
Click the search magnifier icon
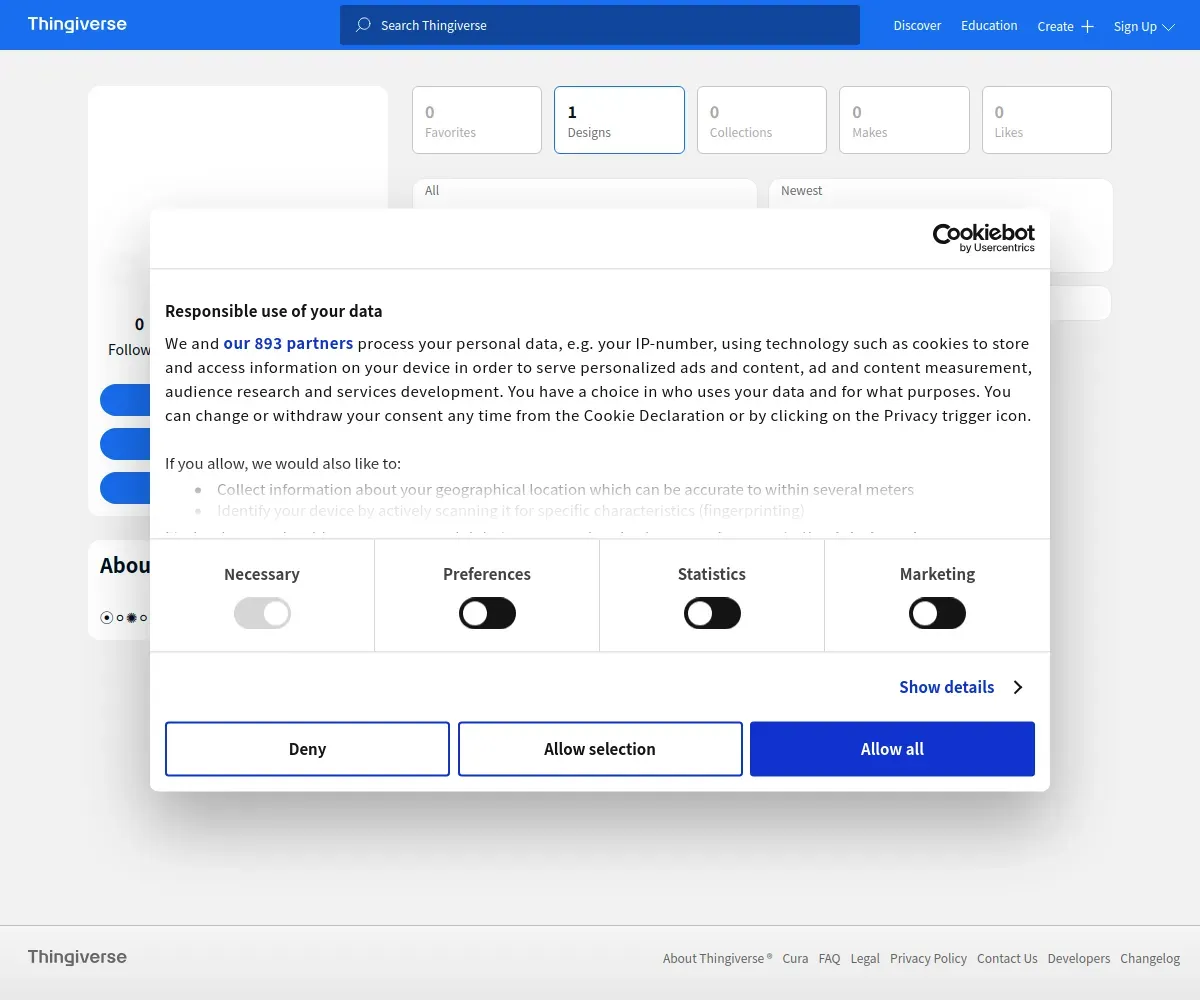(363, 25)
